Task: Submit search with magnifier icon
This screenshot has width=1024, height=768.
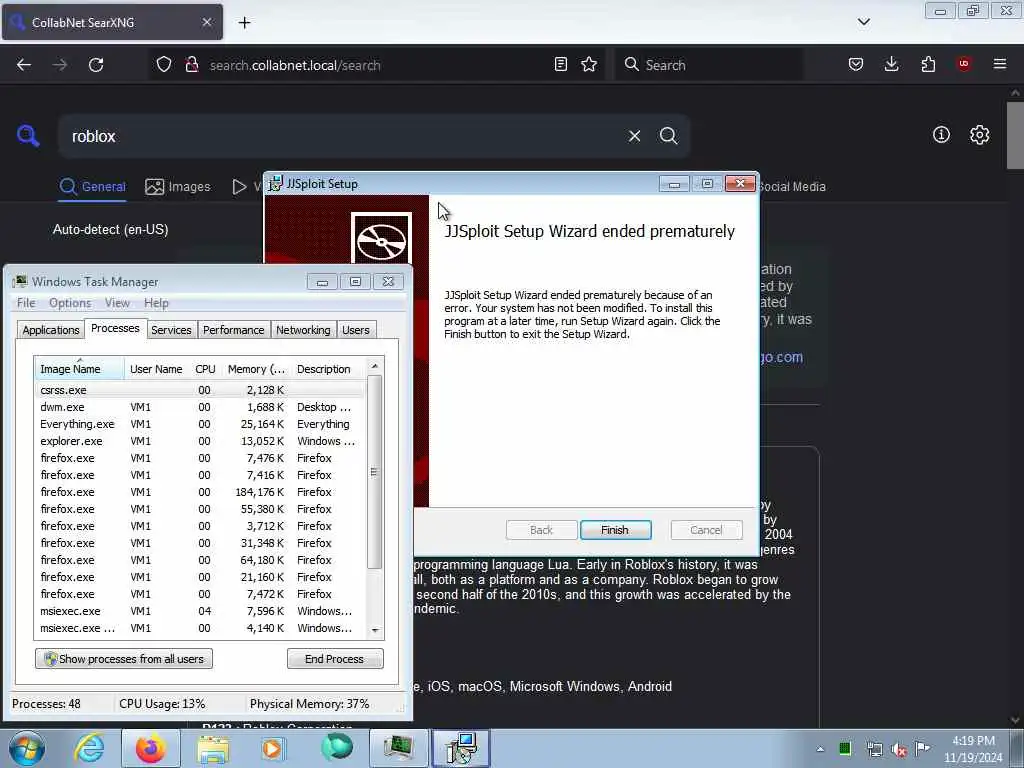Action: pyautogui.click(x=669, y=136)
